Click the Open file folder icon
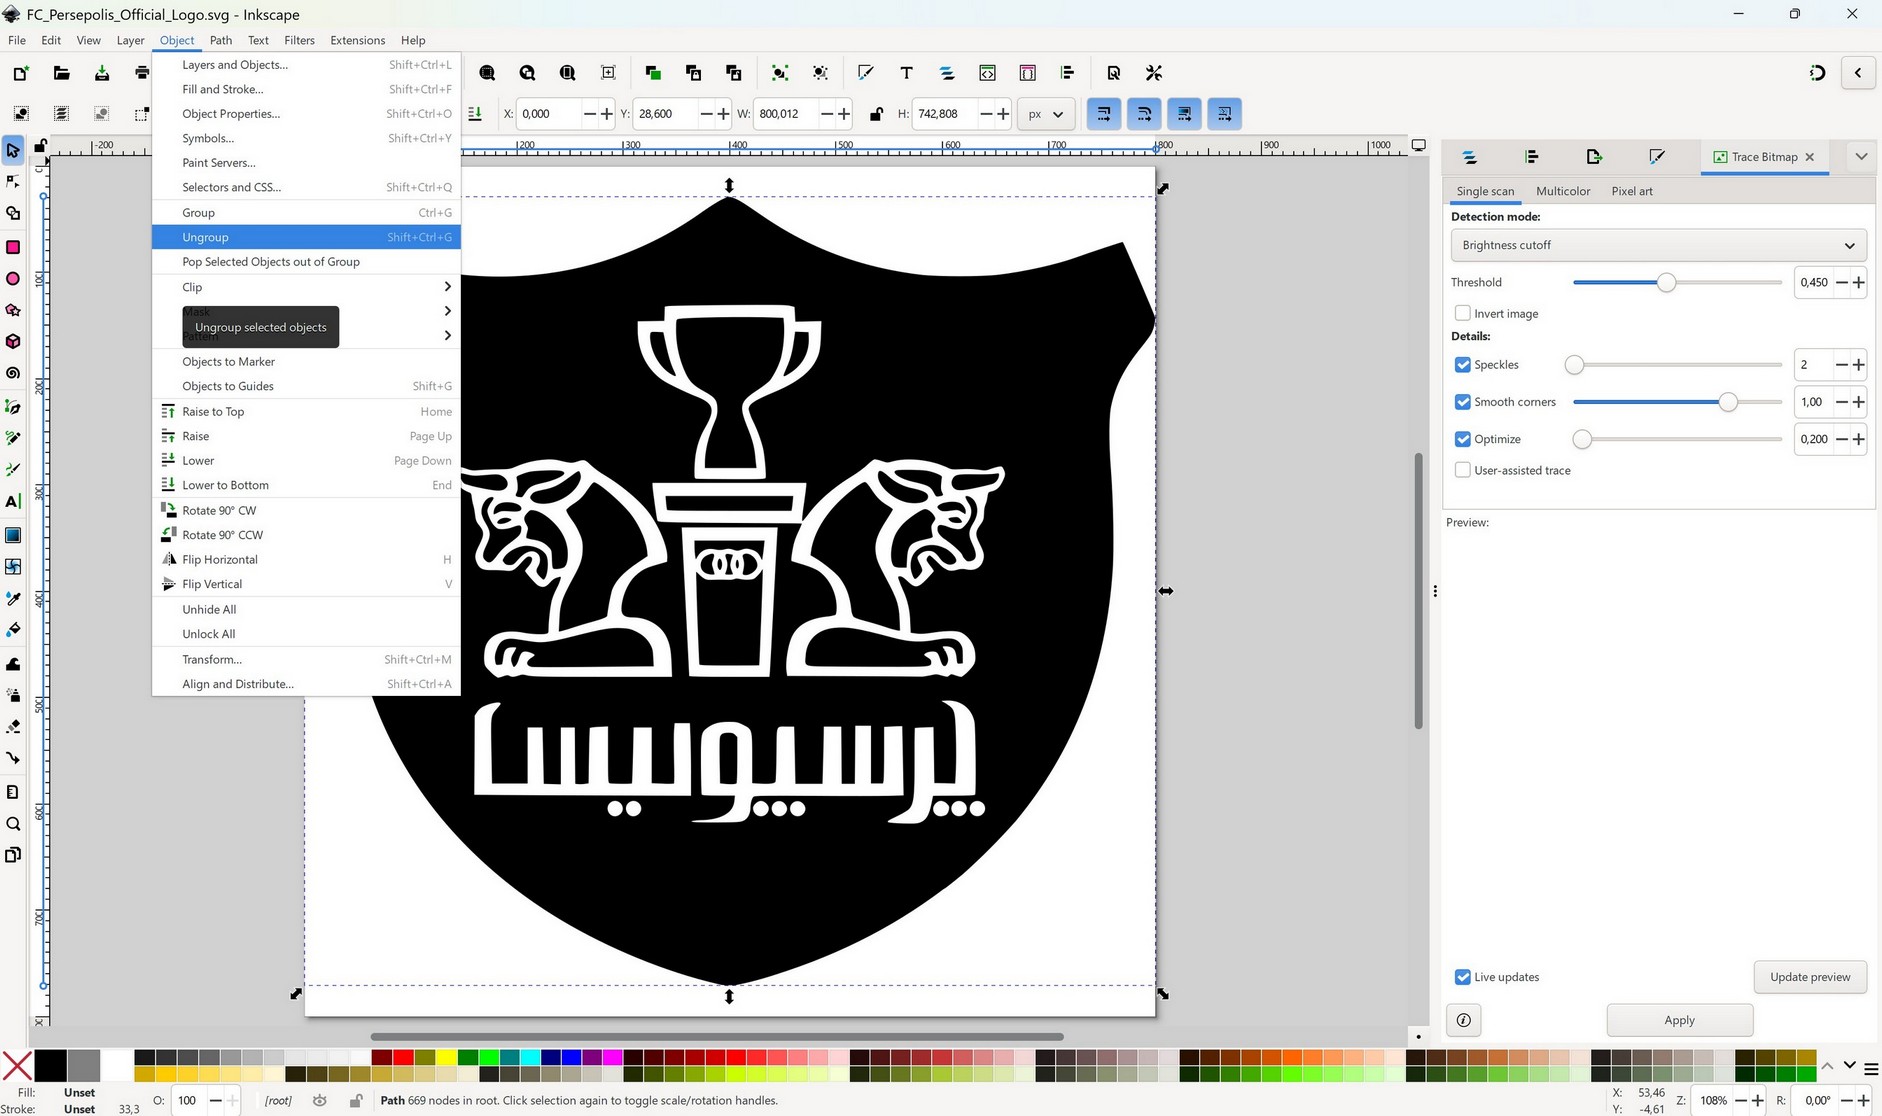This screenshot has height=1116, width=1882. (61, 73)
